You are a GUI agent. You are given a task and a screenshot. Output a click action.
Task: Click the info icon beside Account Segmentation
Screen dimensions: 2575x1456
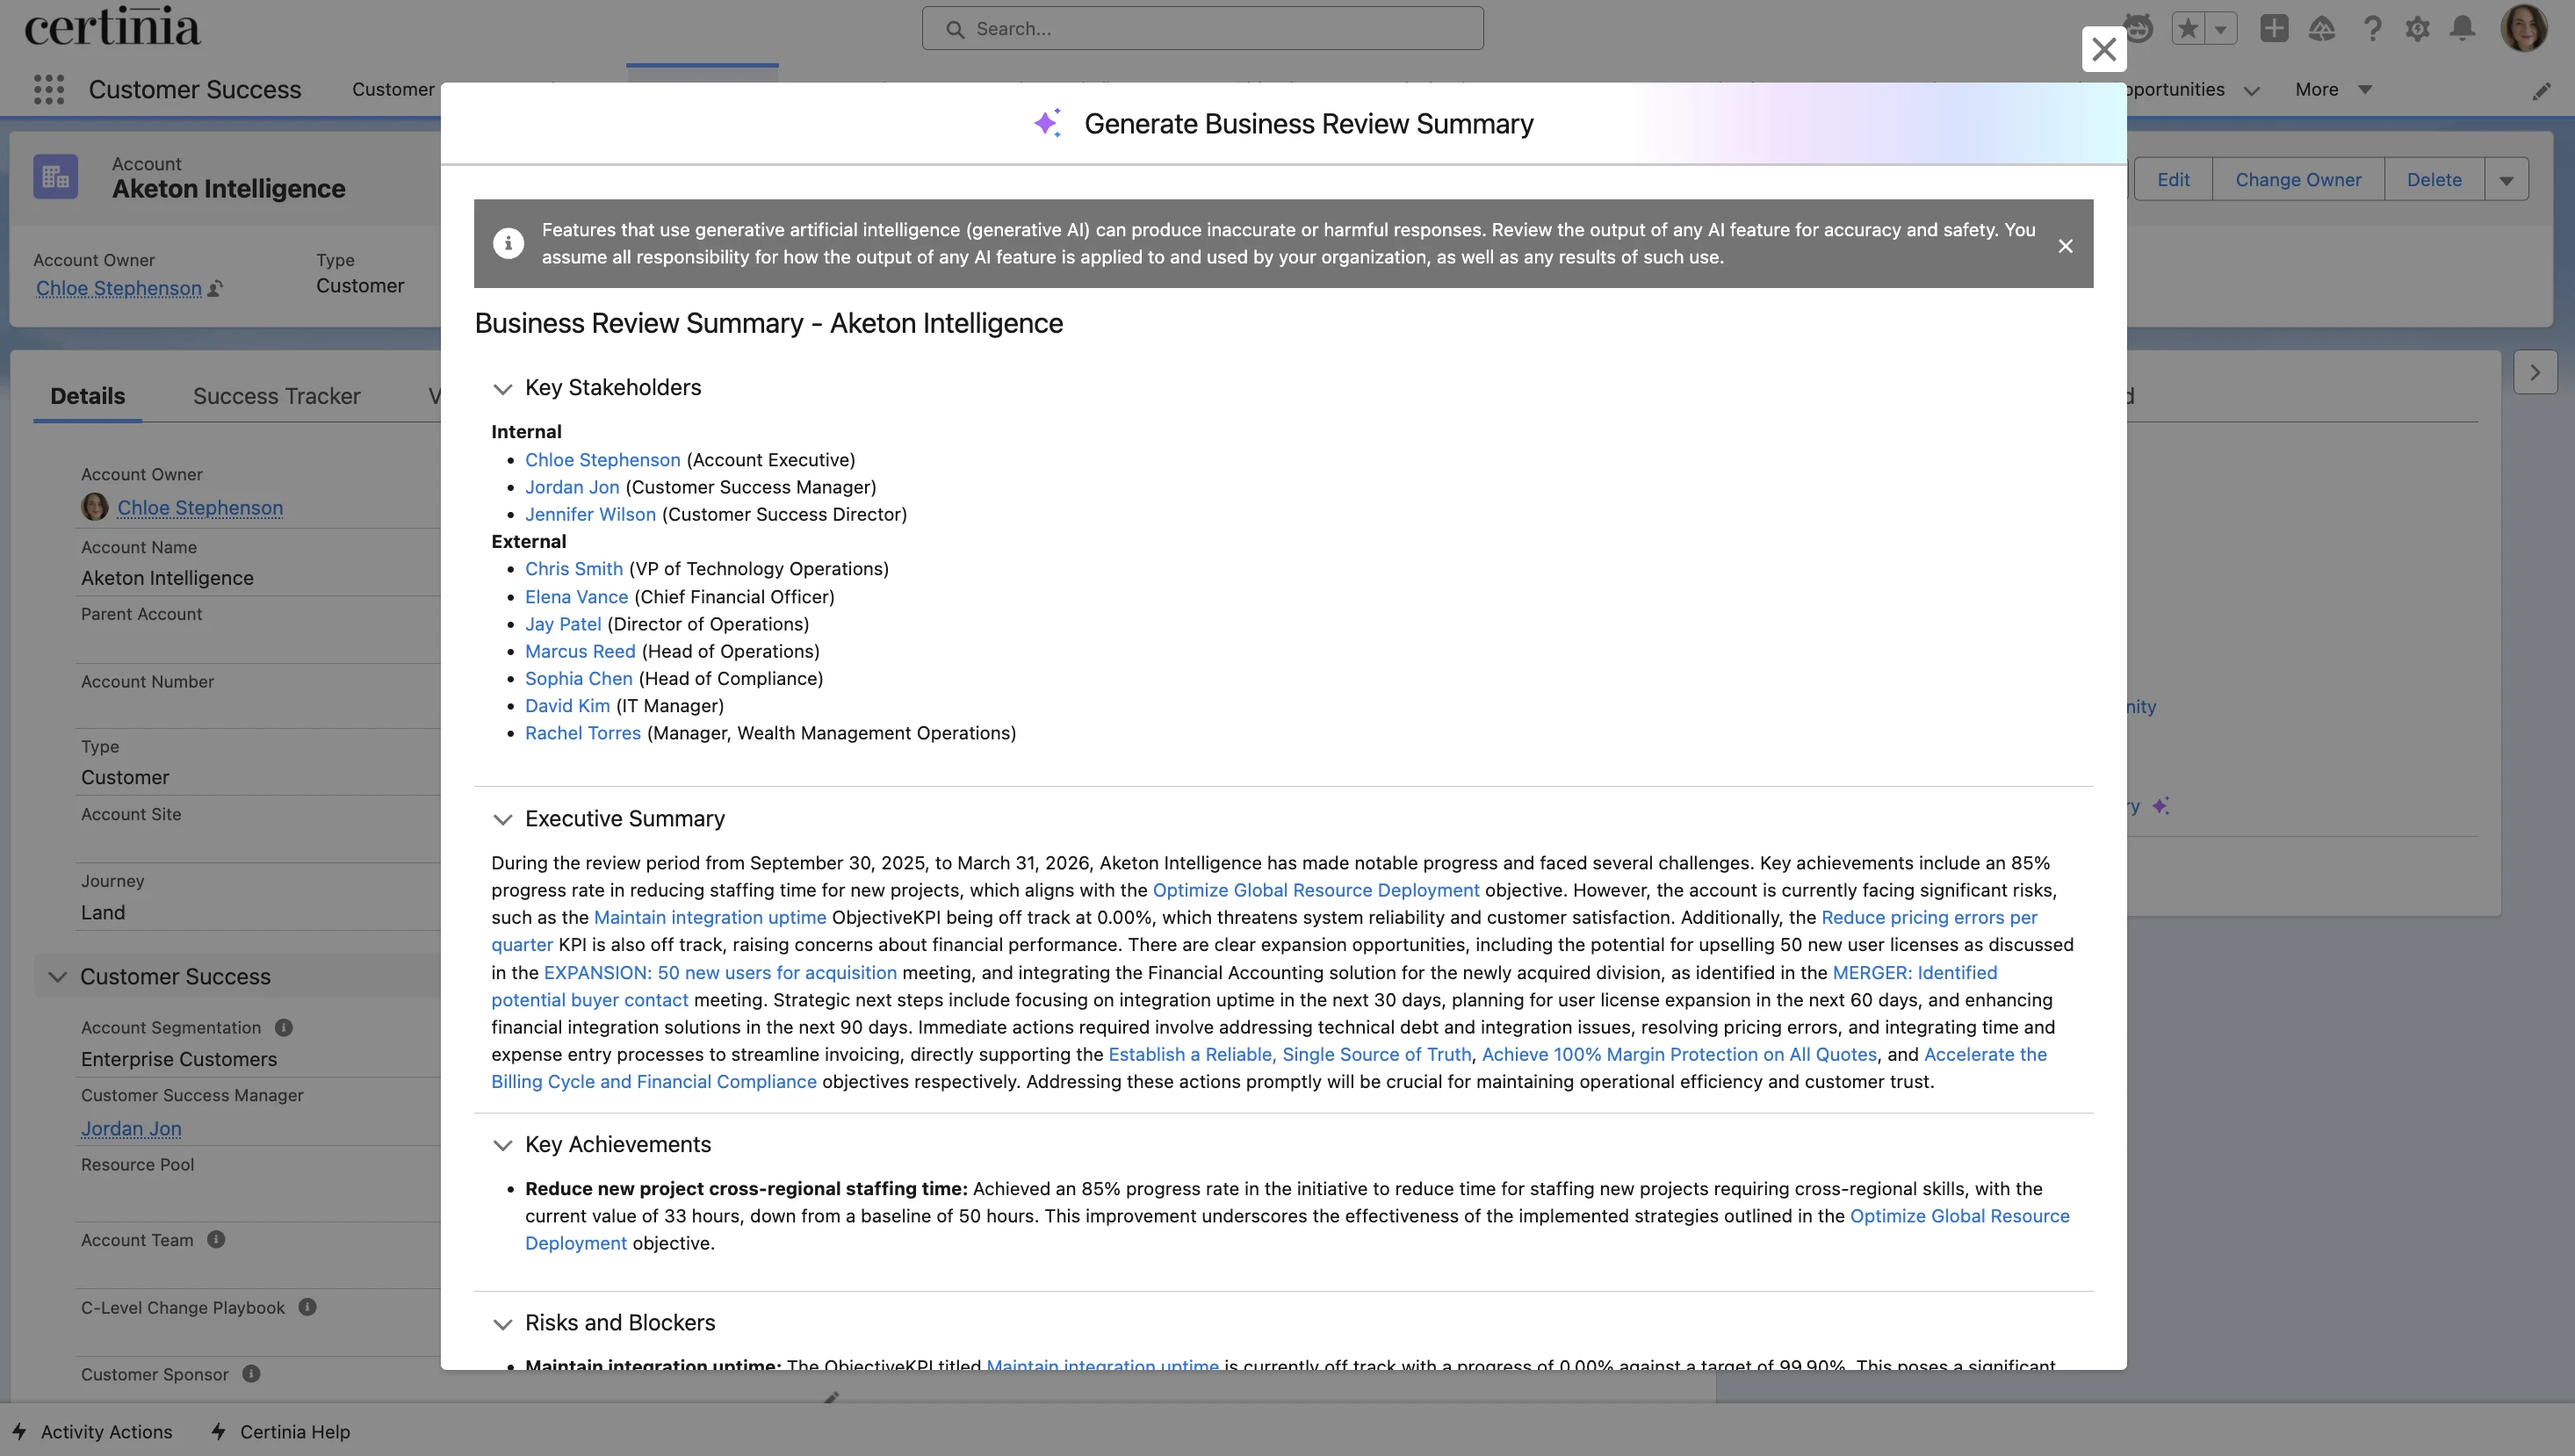point(282,1027)
